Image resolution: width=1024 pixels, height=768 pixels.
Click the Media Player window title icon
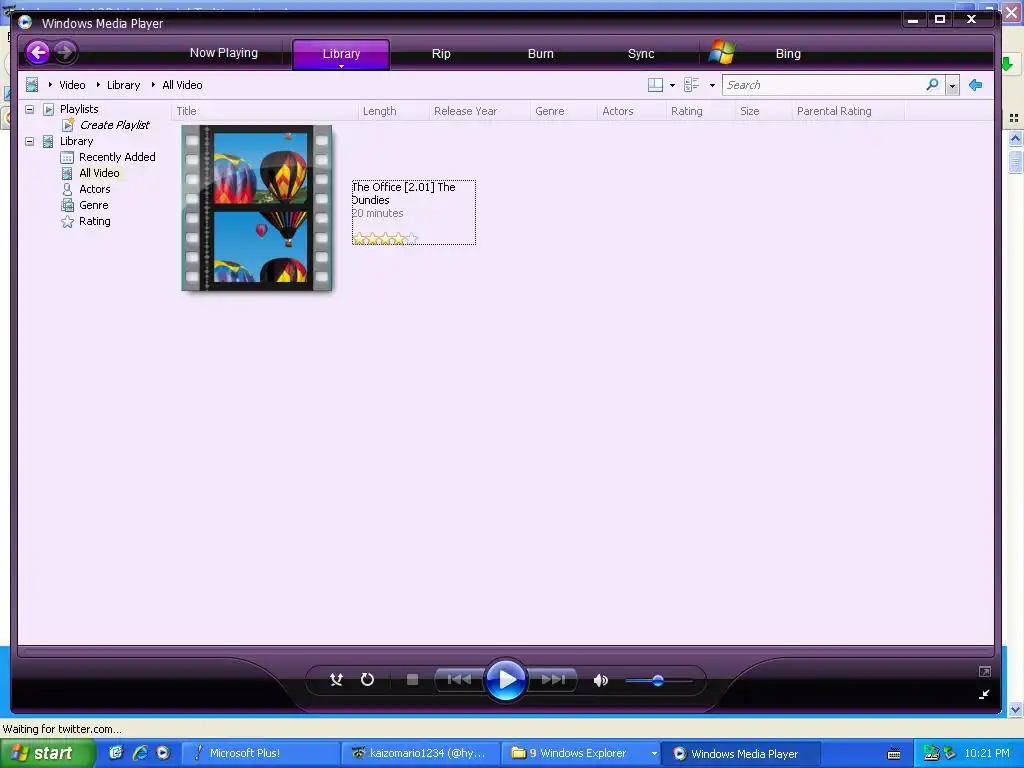click(x=25, y=23)
